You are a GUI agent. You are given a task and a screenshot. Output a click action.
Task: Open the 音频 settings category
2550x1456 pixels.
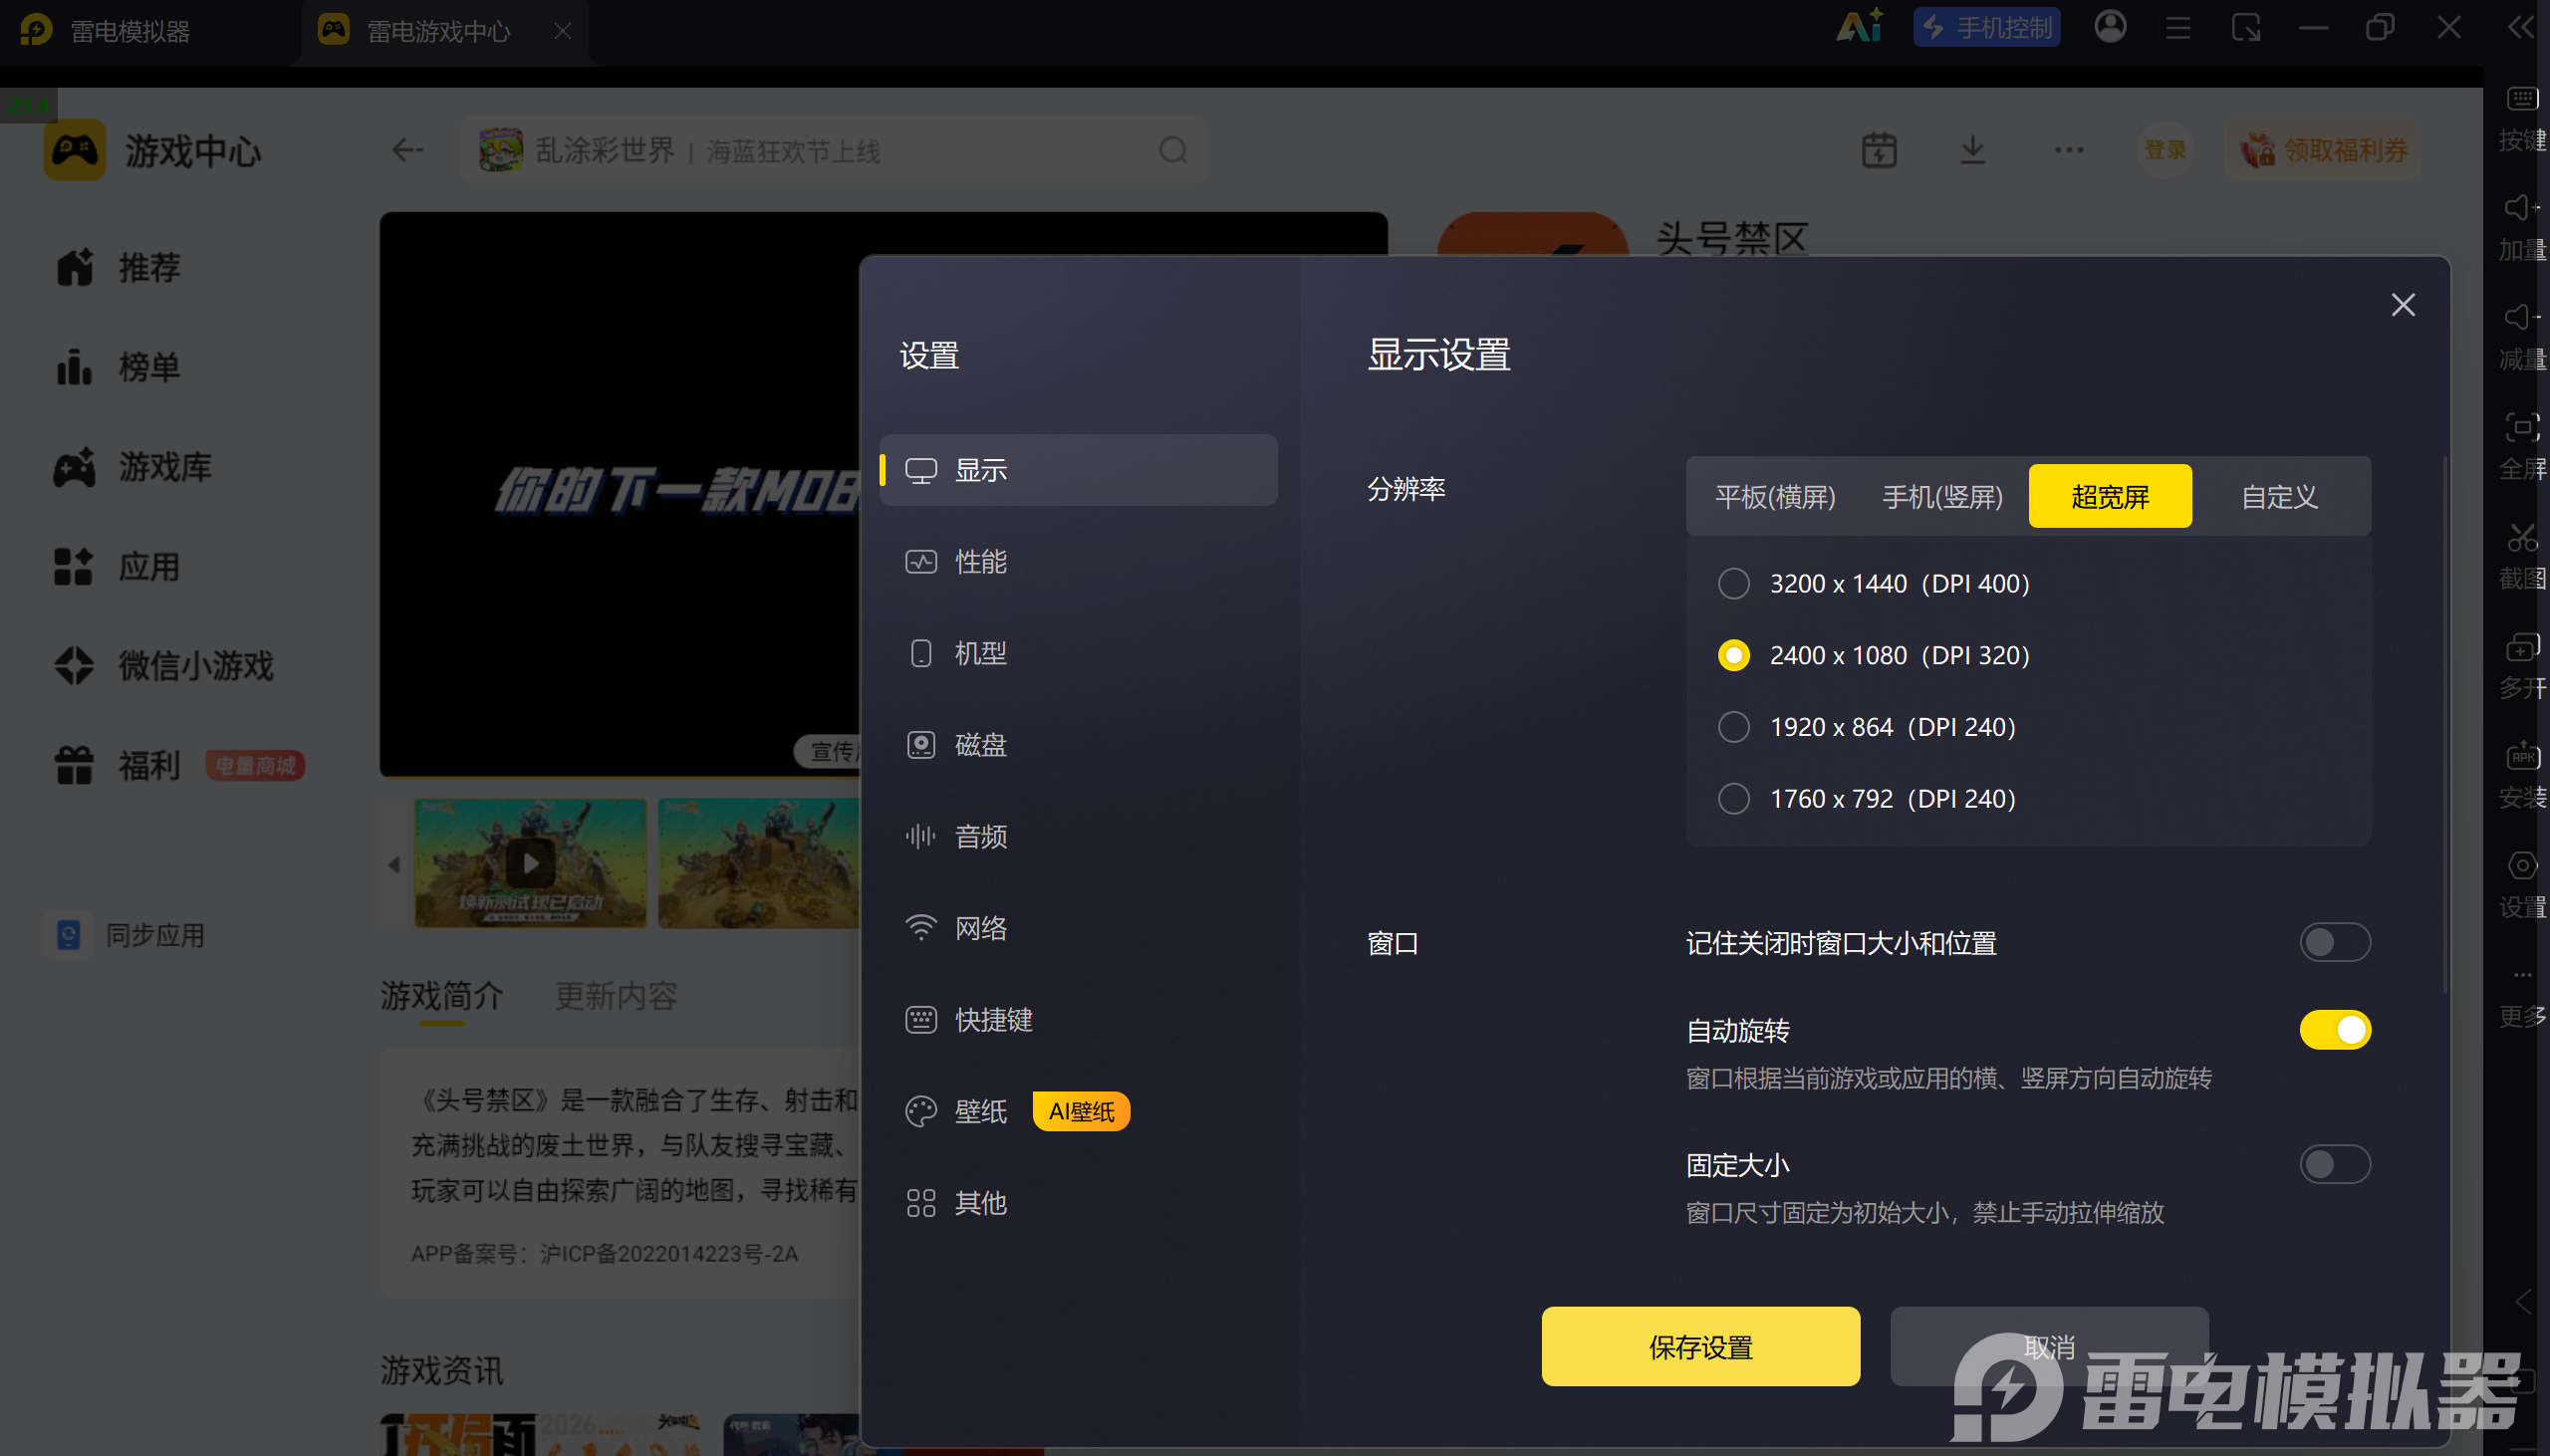tap(1078, 836)
